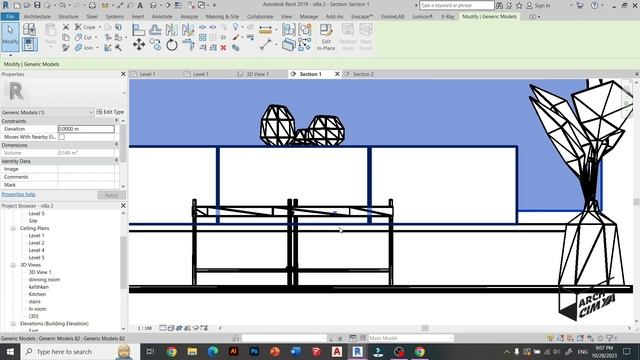The image size is (640, 360).
Task: Click Save in the quick access toolbar
Action: (37, 5)
